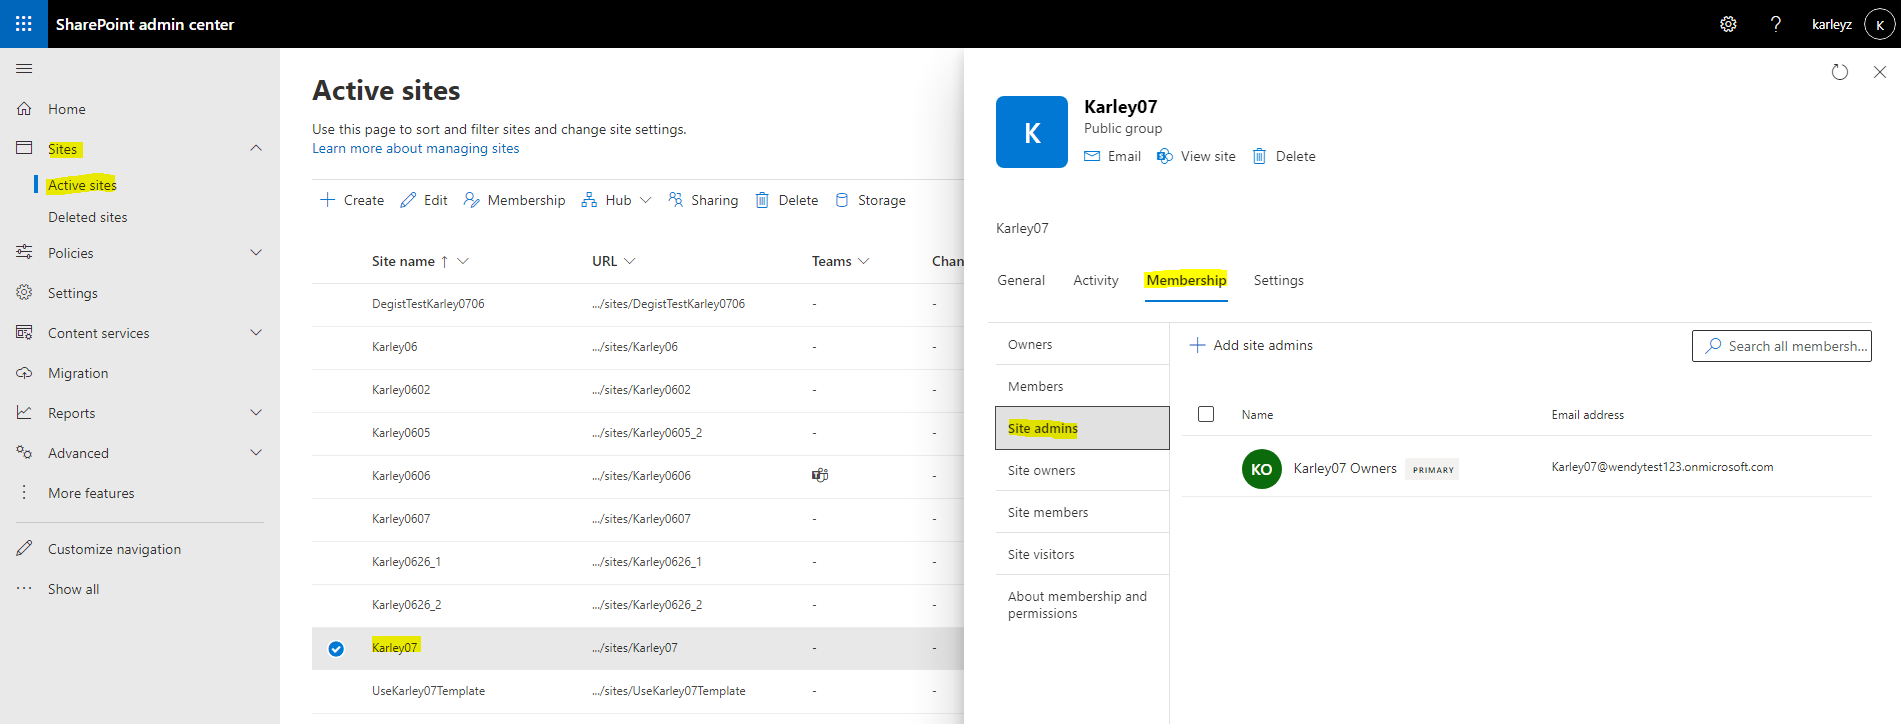Click the Karley0626_1 site name

(406, 562)
